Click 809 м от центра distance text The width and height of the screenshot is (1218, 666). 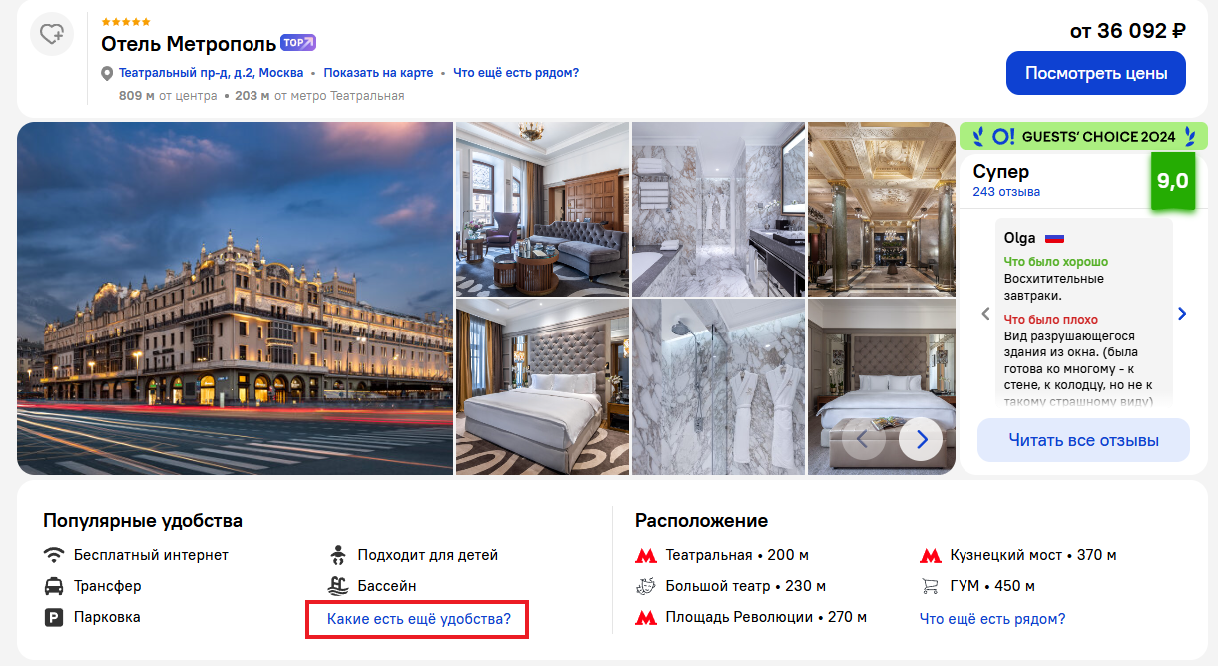(x=167, y=96)
